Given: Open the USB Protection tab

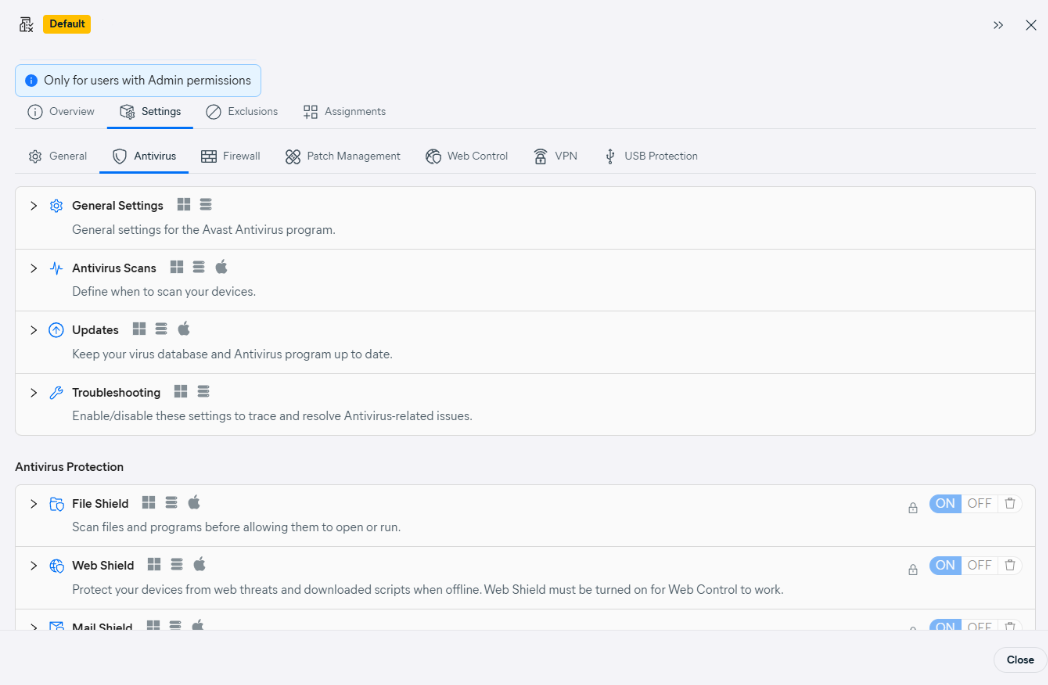Looking at the screenshot, I should click(650, 156).
